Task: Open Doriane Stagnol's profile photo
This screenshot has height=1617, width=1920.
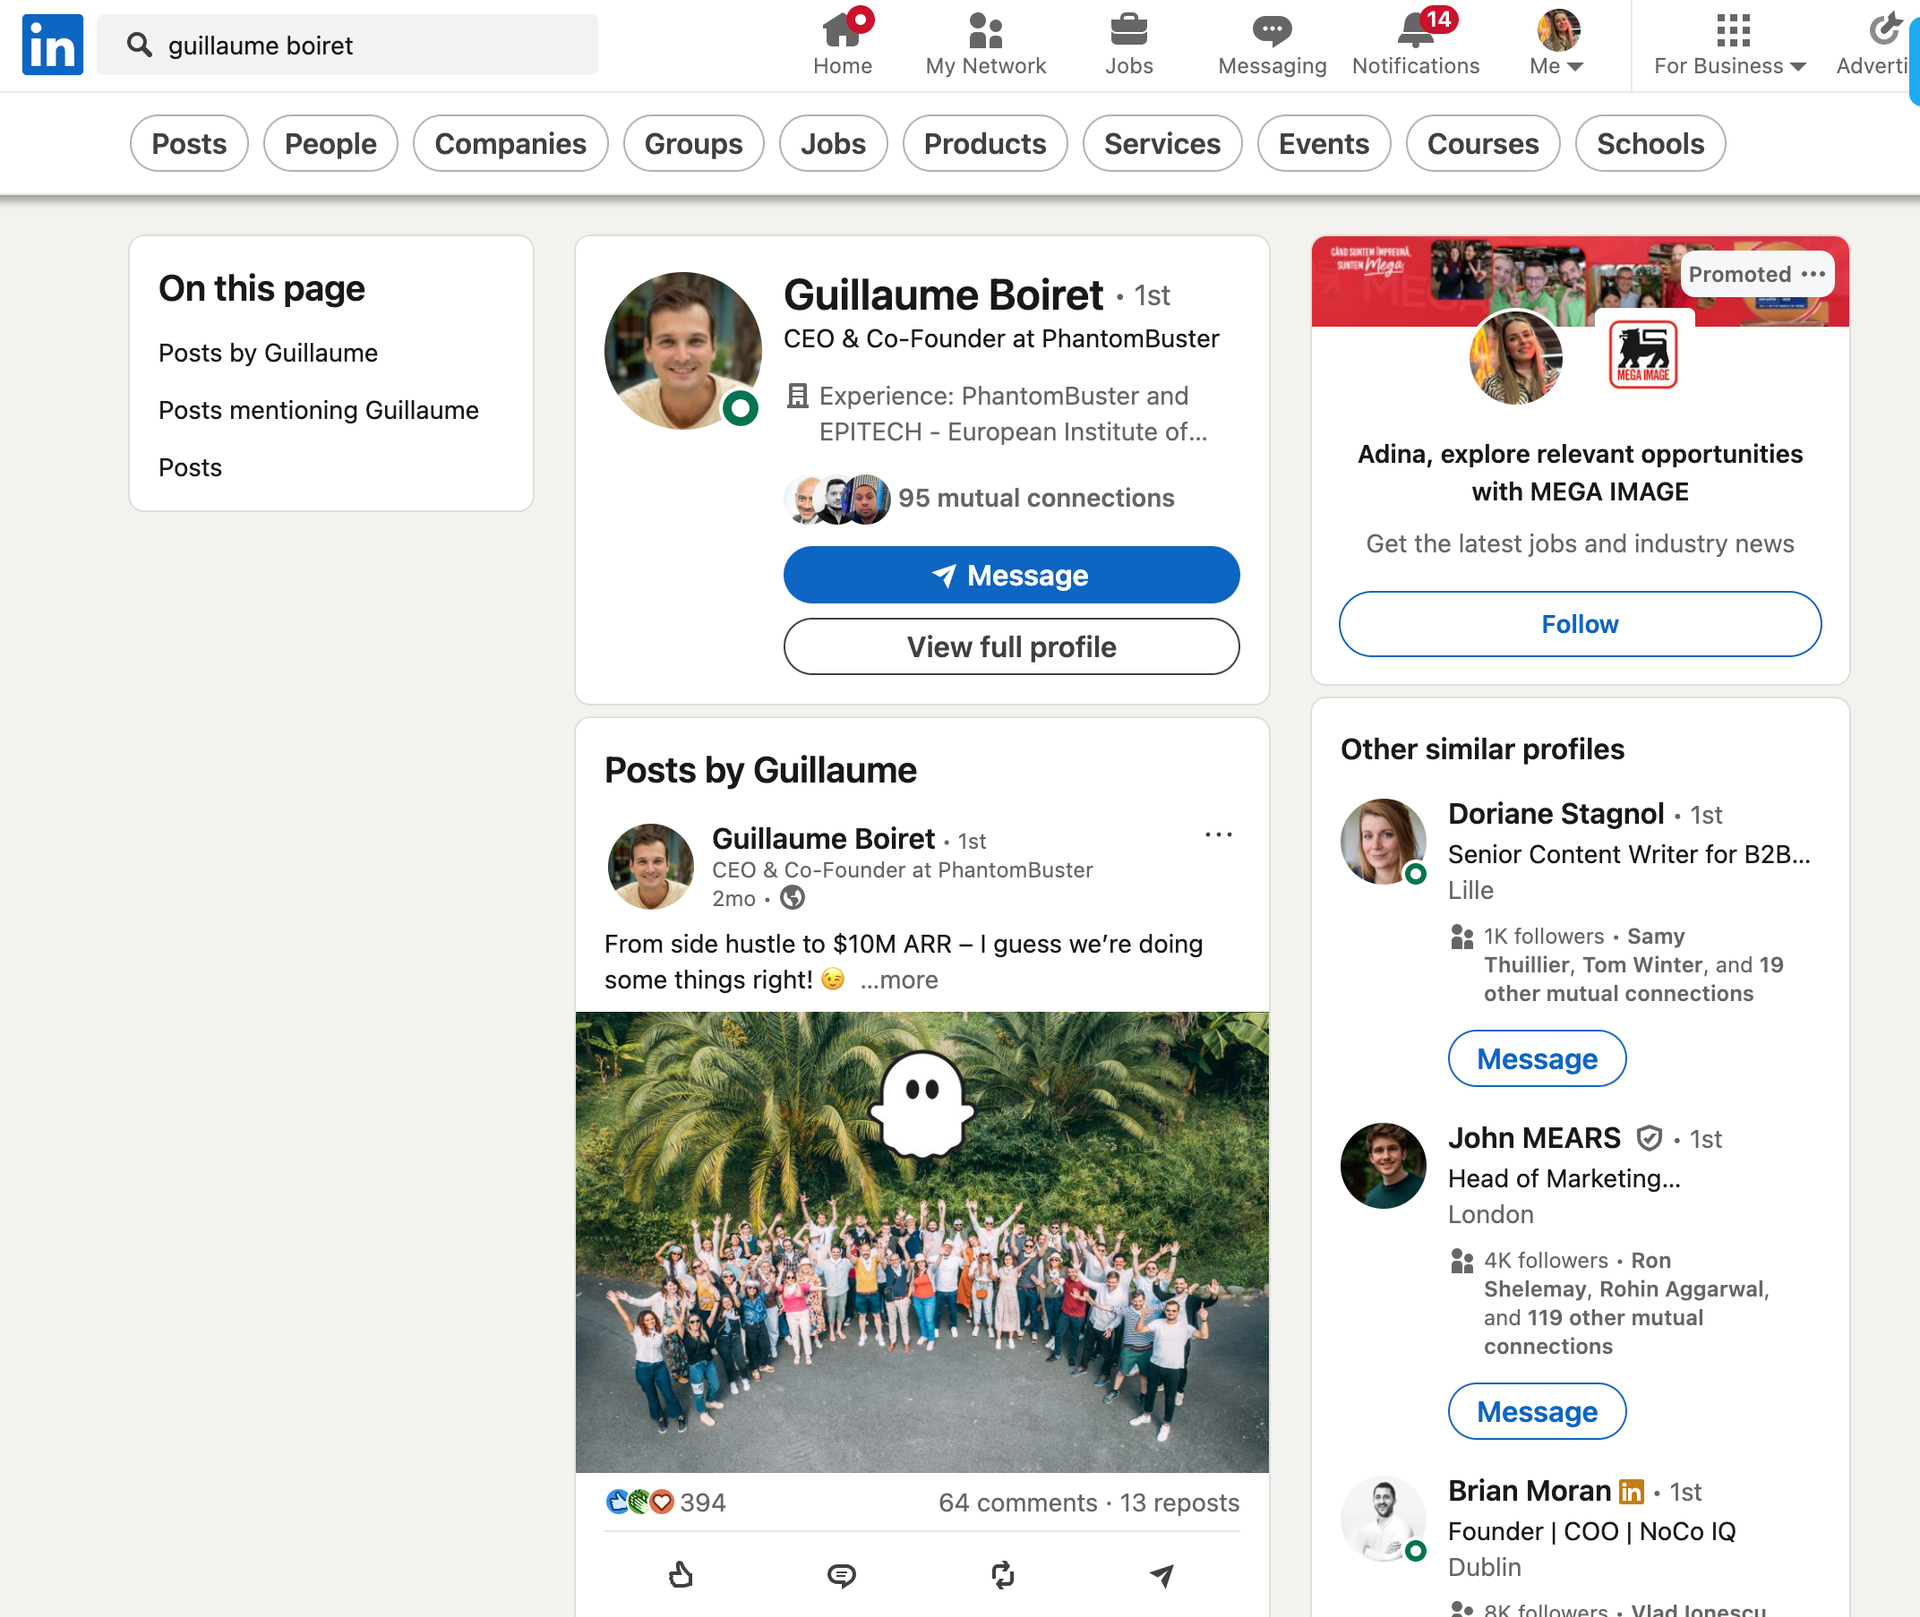Action: (1384, 841)
